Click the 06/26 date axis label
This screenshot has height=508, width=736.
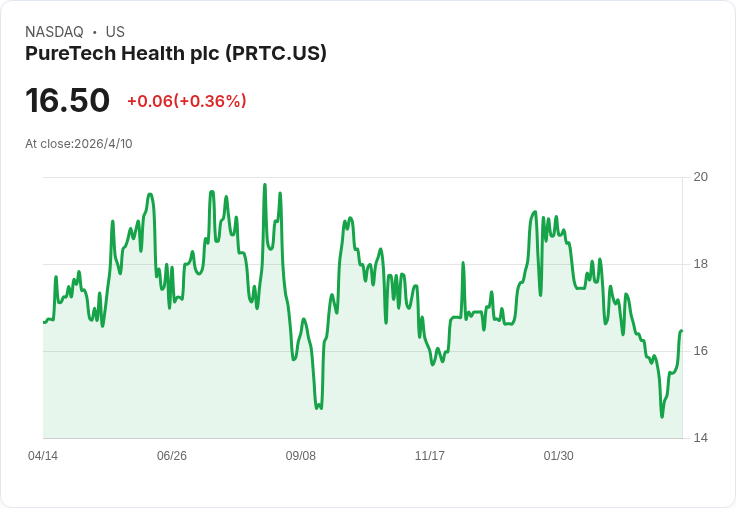tap(172, 455)
